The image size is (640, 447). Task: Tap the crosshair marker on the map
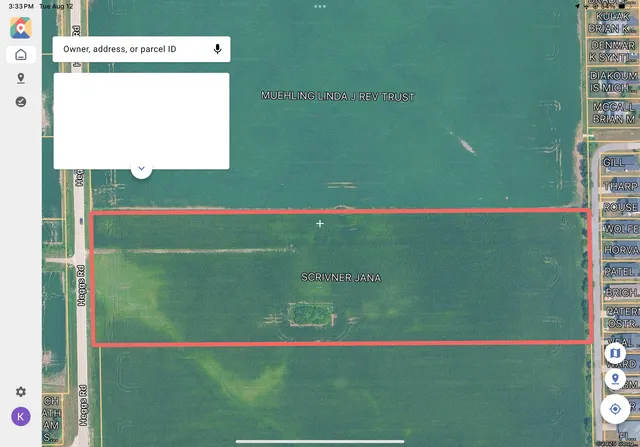pyautogui.click(x=320, y=223)
